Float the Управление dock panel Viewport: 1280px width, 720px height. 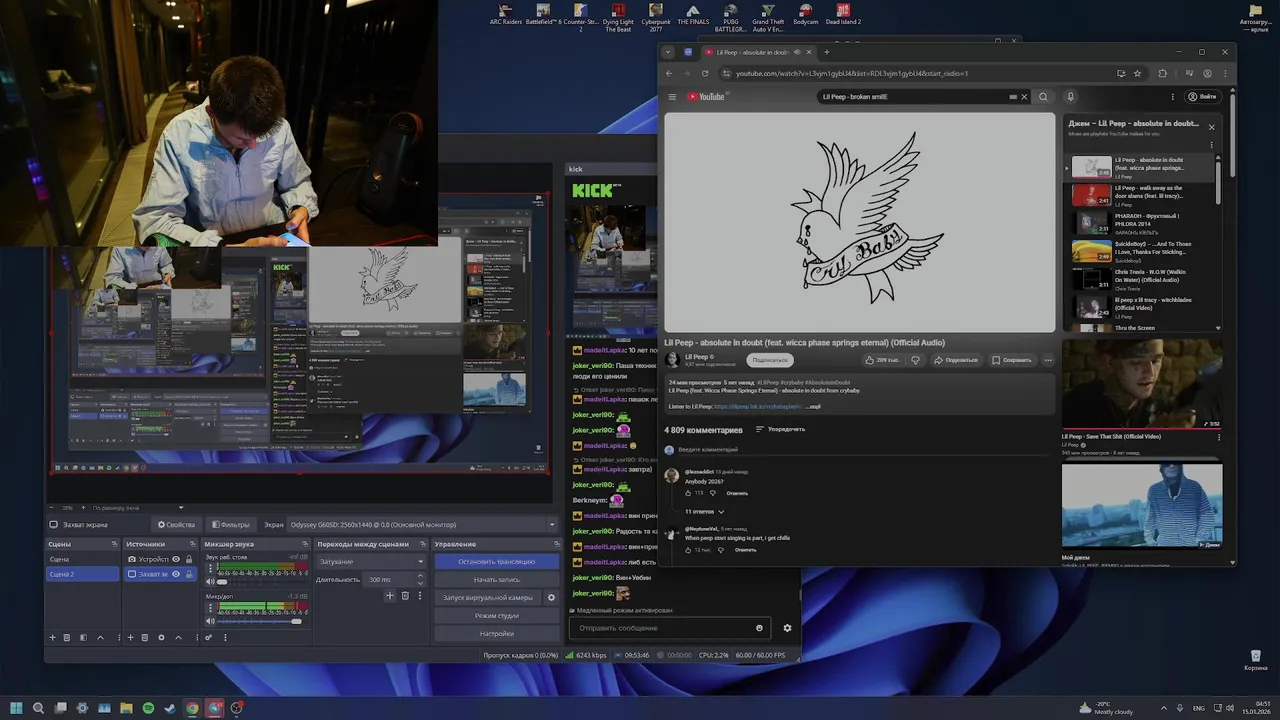coord(555,544)
